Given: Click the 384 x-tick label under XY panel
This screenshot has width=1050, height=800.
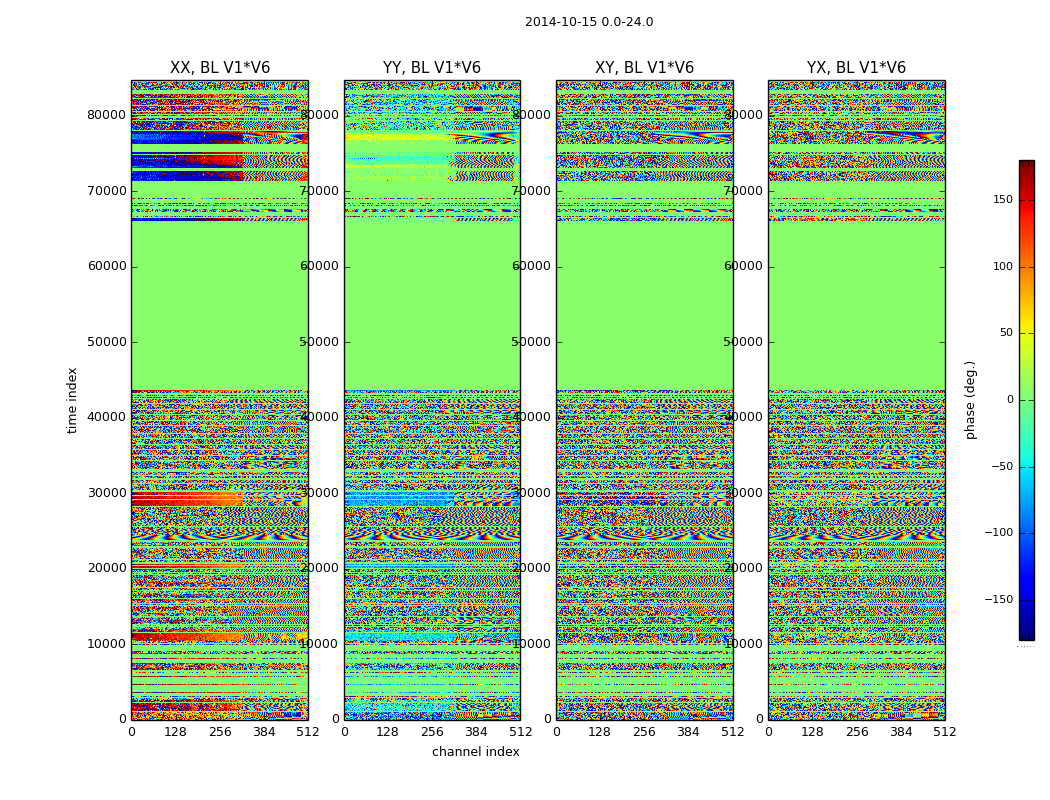Looking at the screenshot, I should (x=688, y=732).
